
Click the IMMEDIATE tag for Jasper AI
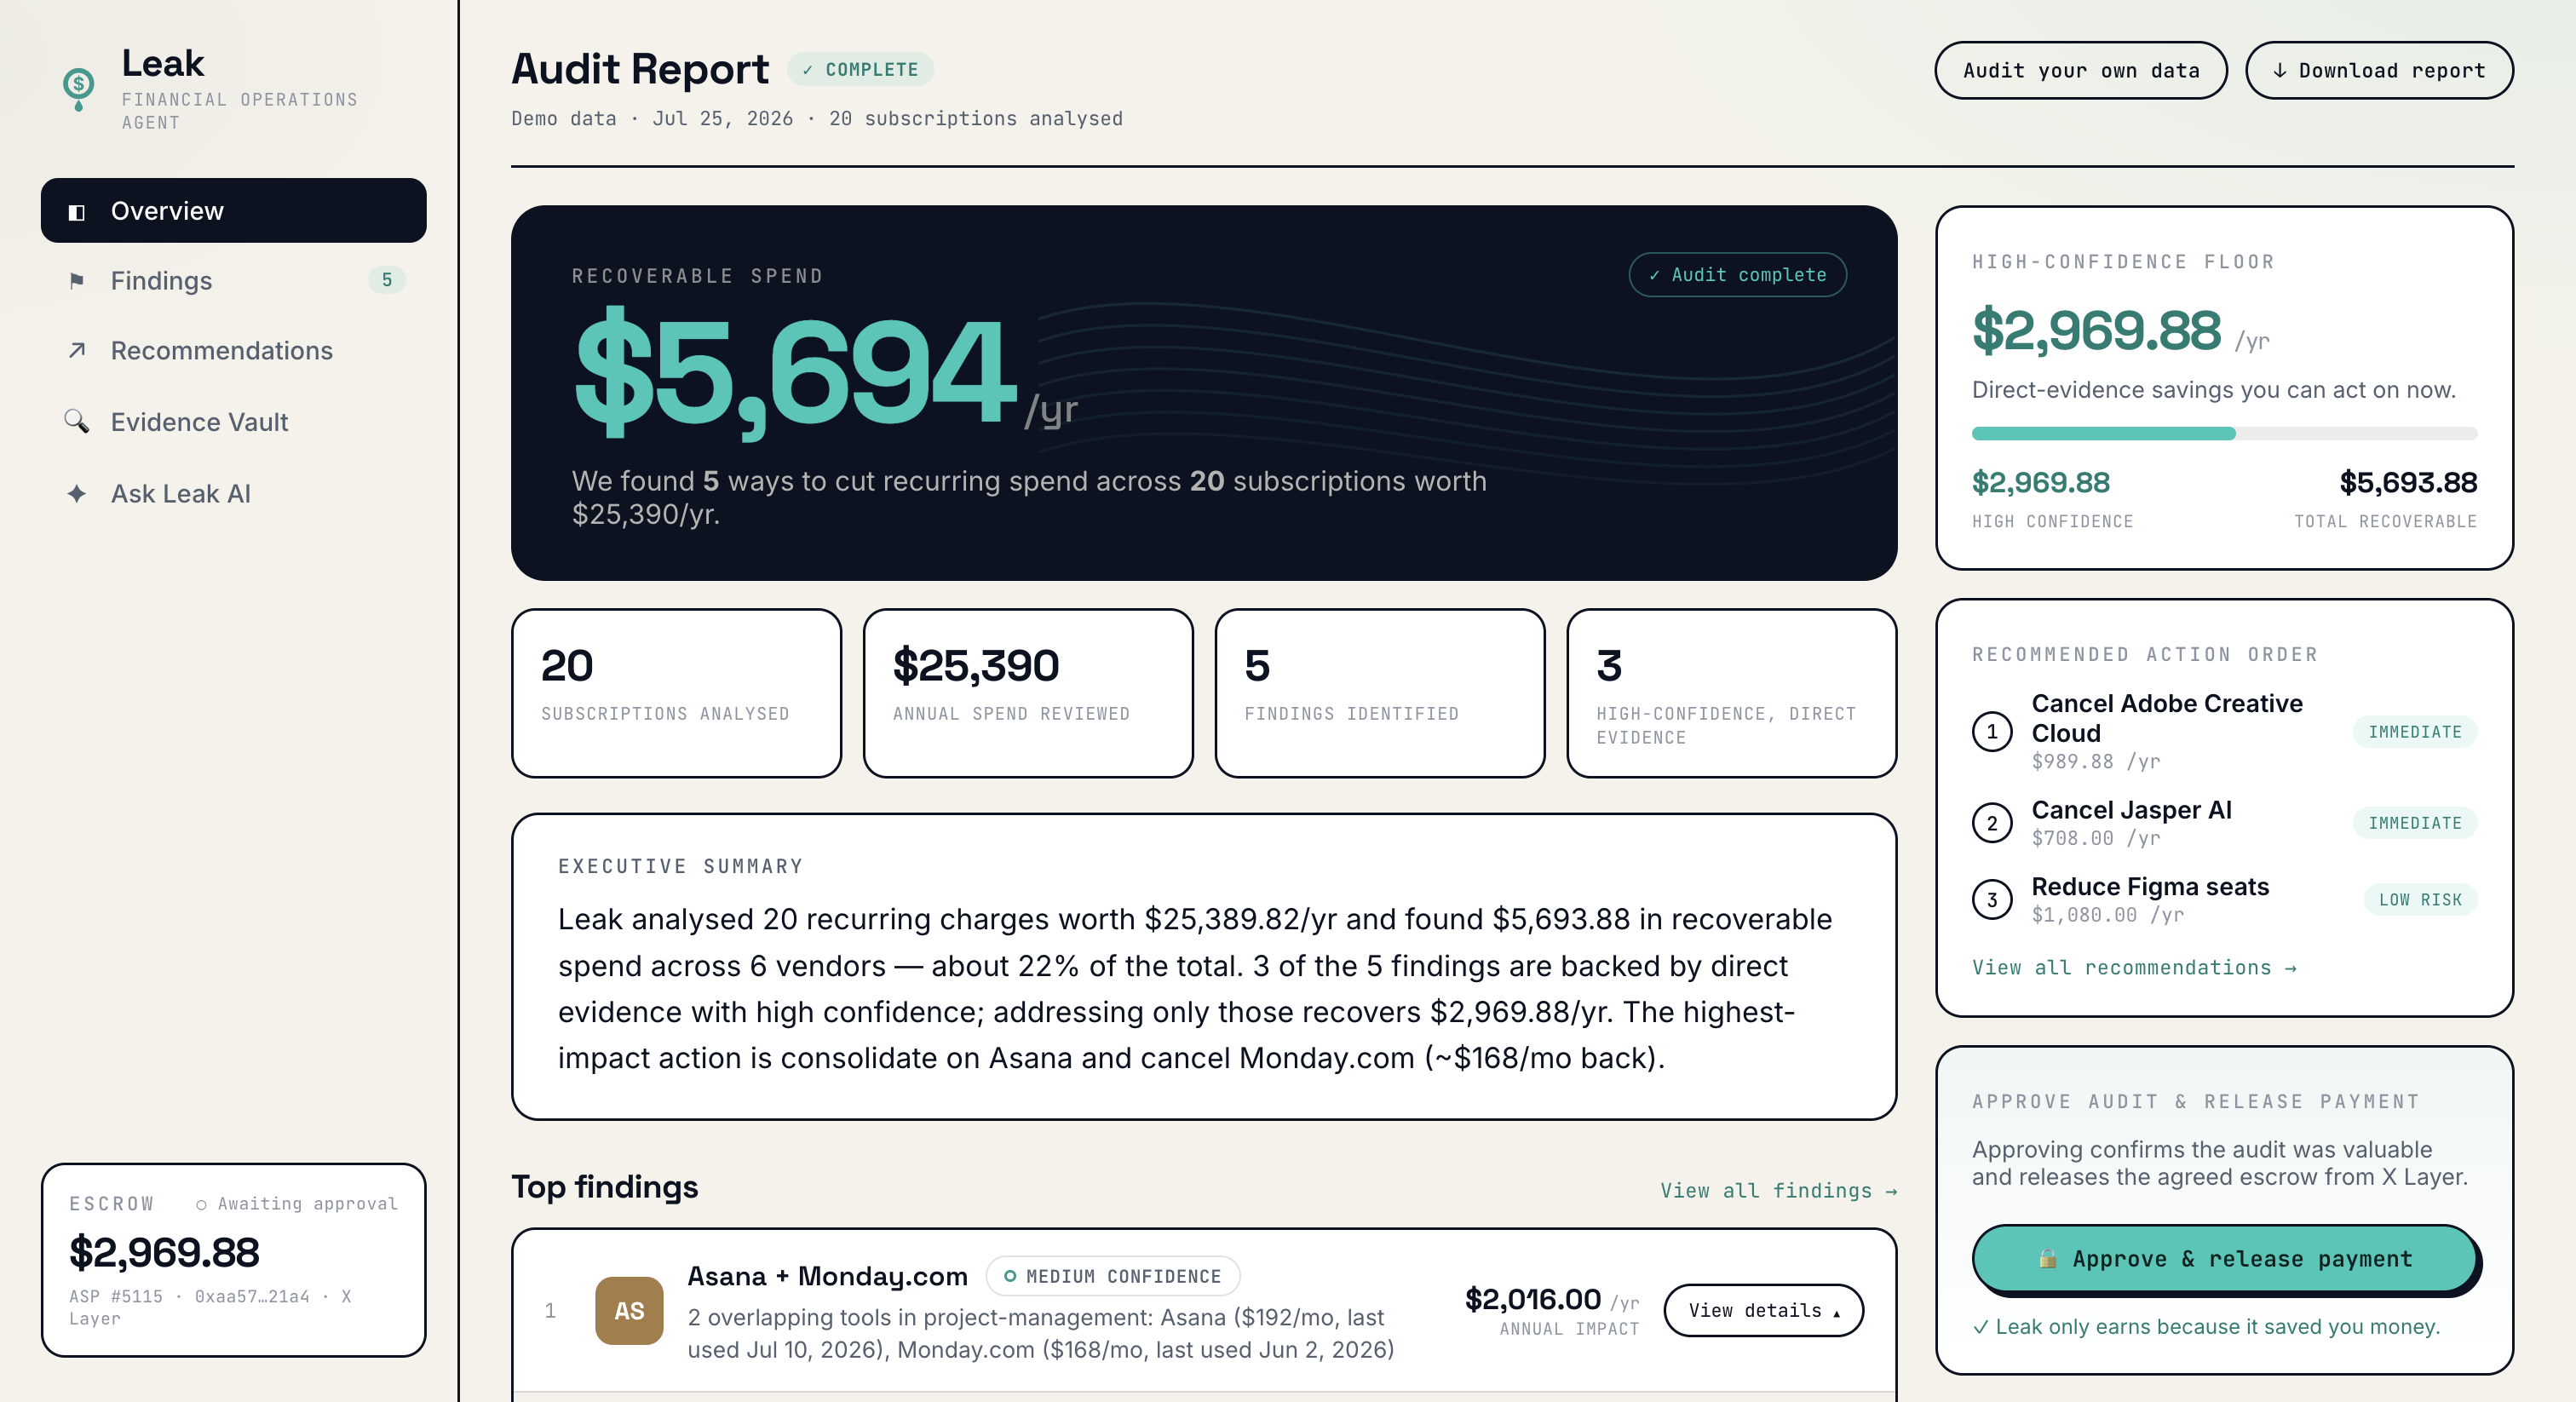[2415, 823]
